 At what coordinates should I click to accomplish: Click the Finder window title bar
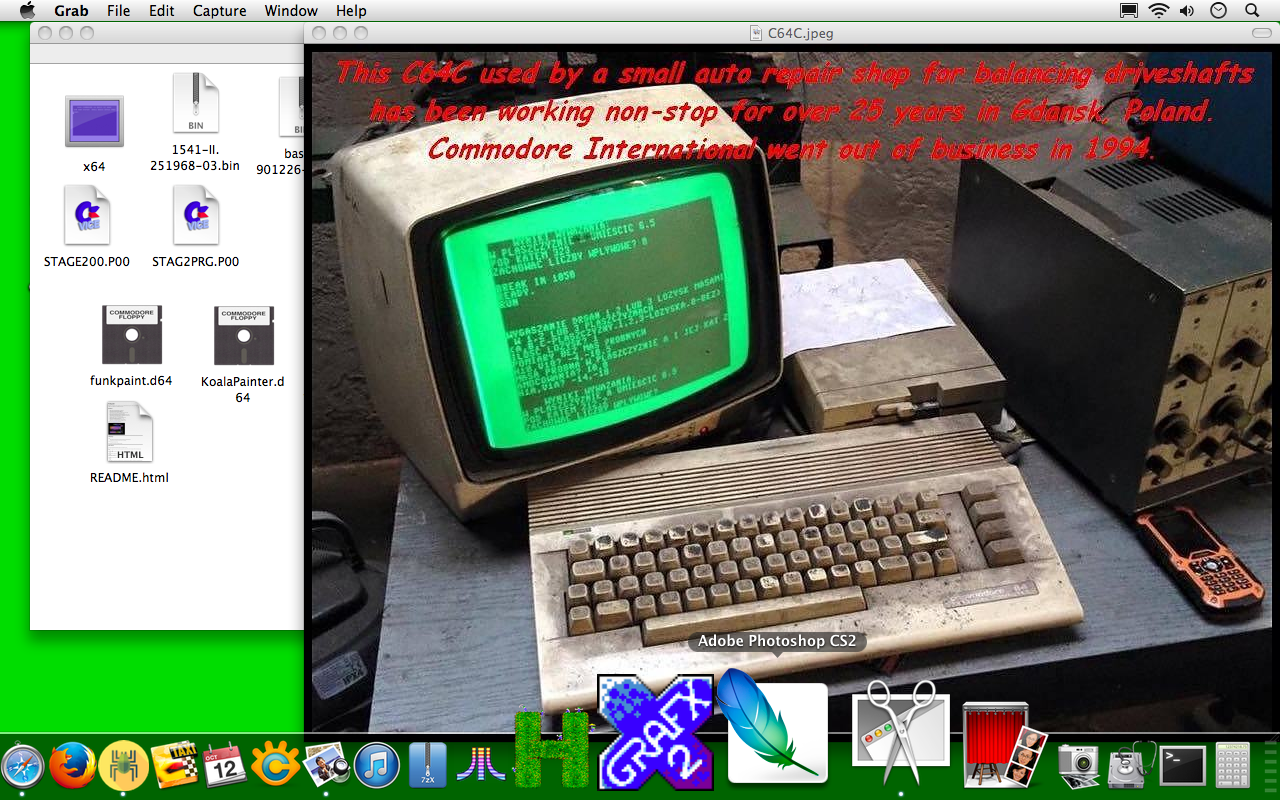[167, 33]
